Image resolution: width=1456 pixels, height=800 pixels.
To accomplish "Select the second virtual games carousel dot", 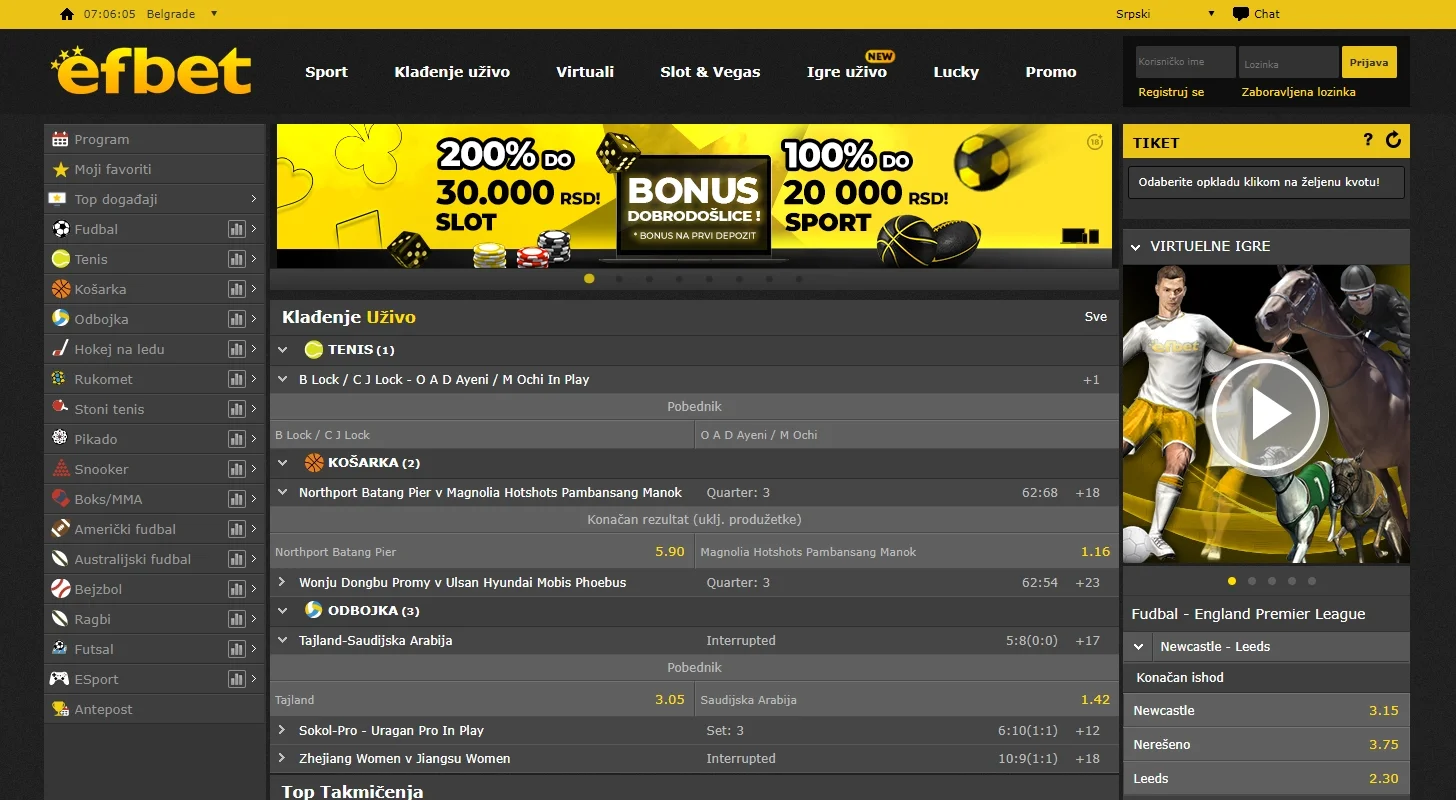I will tap(1251, 581).
